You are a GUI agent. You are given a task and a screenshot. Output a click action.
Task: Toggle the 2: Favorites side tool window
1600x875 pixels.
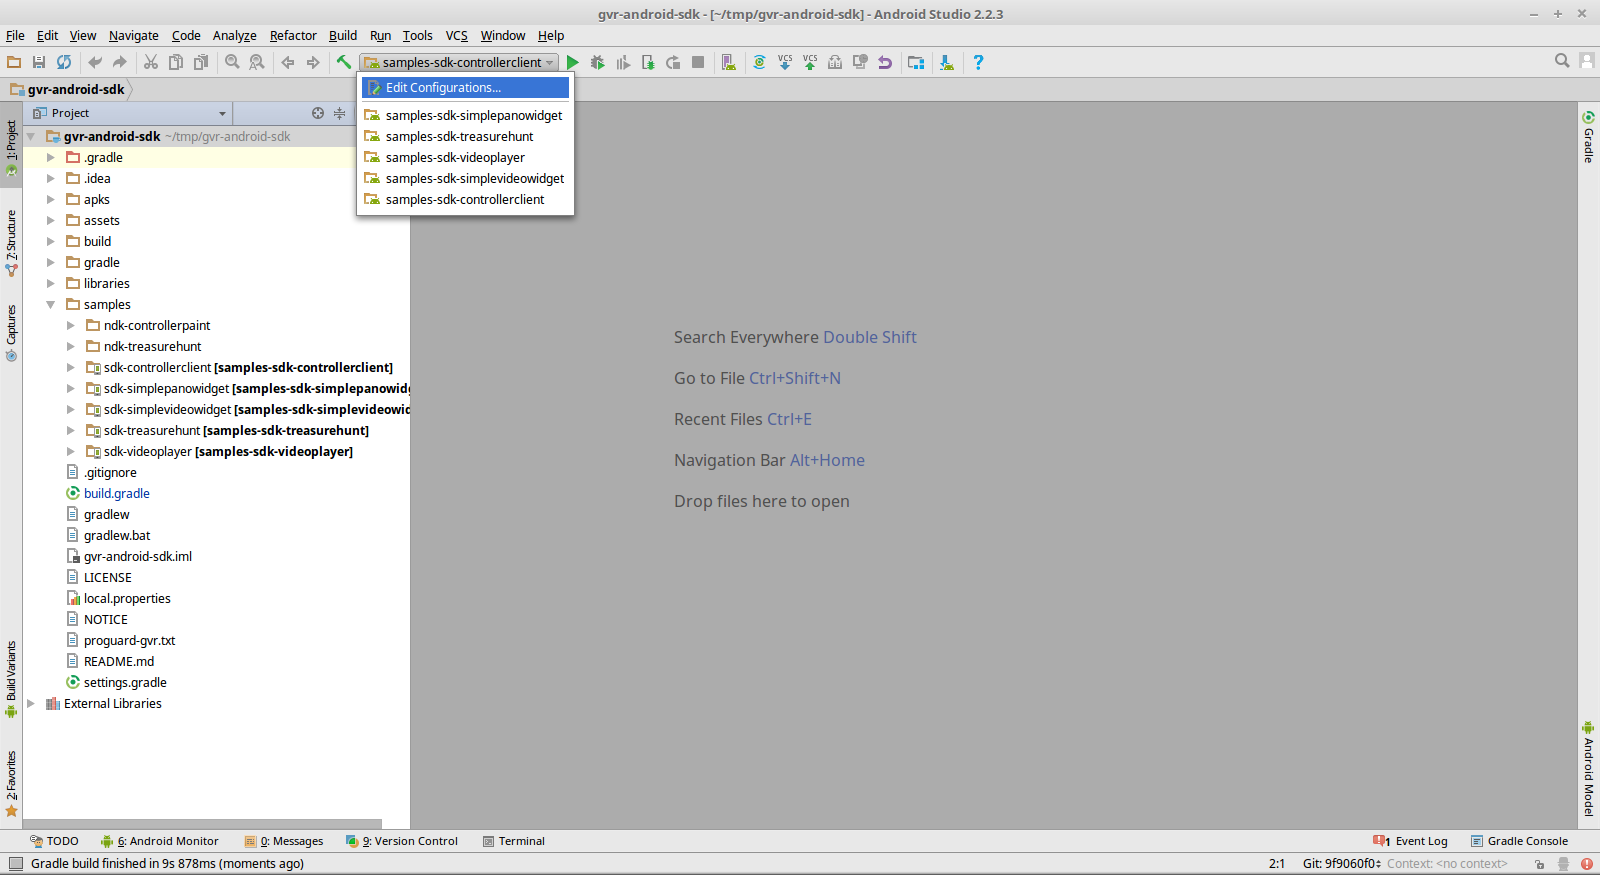coord(11,784)
